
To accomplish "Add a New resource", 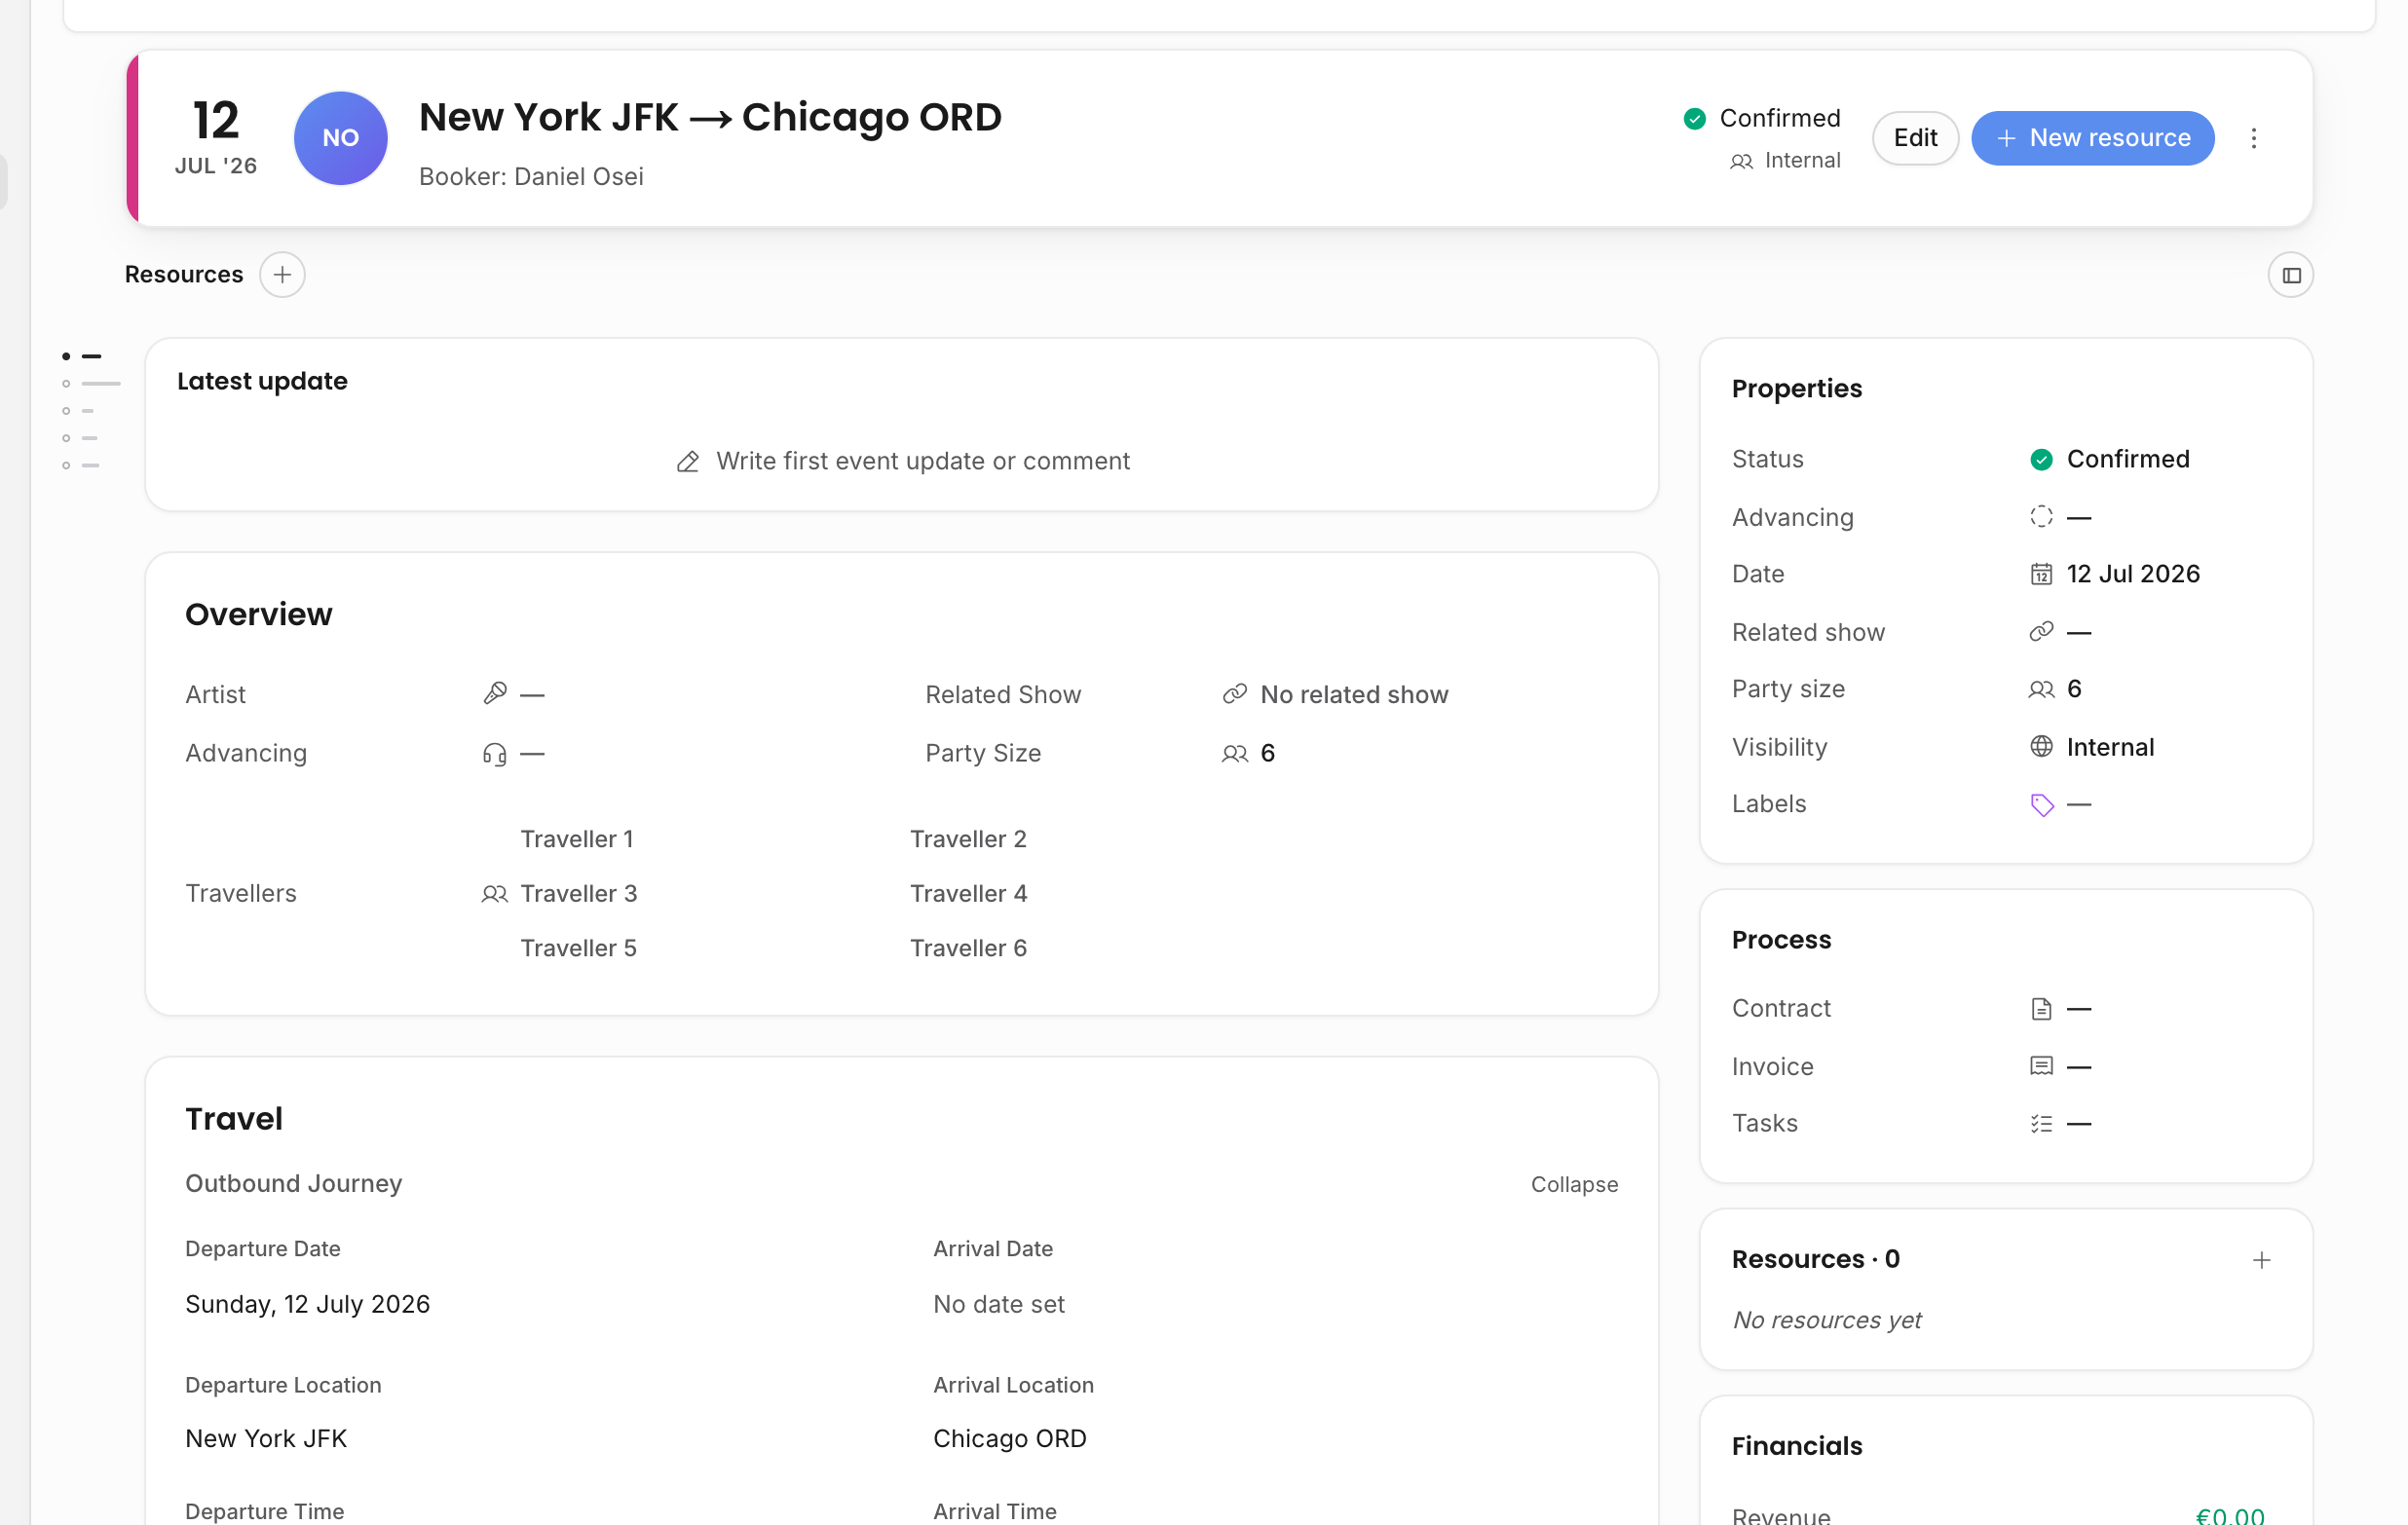I will [x=2092, y=138].
